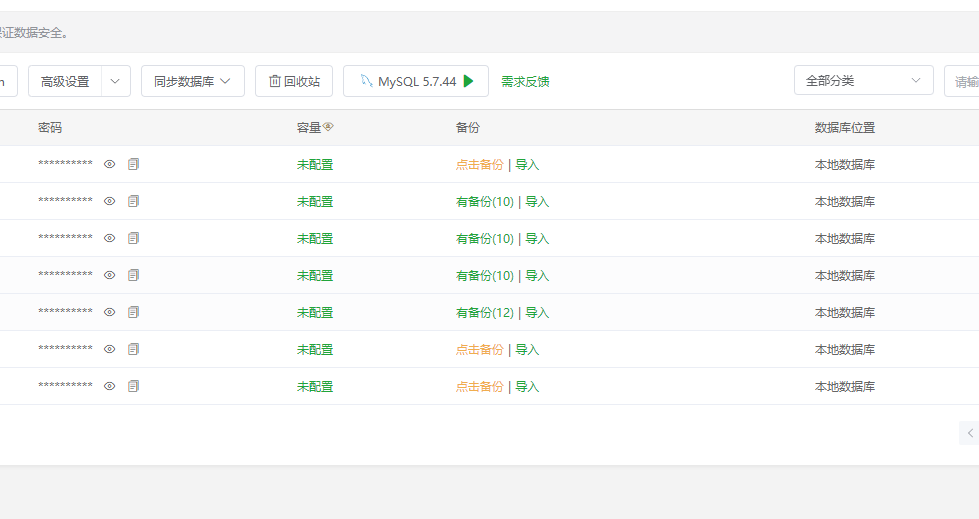The image size is (979, 519).
Task: Click the MySQL dolphin logo icon
Action: [x=367, y=81]
